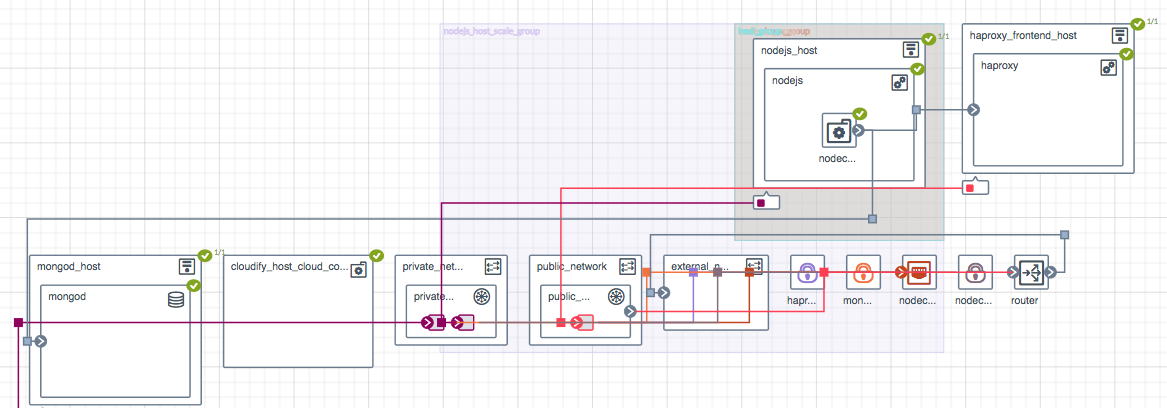Click the nodecellar application module icon
The height and width of the screenshot is (408, 1167).
click(x=838, y=130)
